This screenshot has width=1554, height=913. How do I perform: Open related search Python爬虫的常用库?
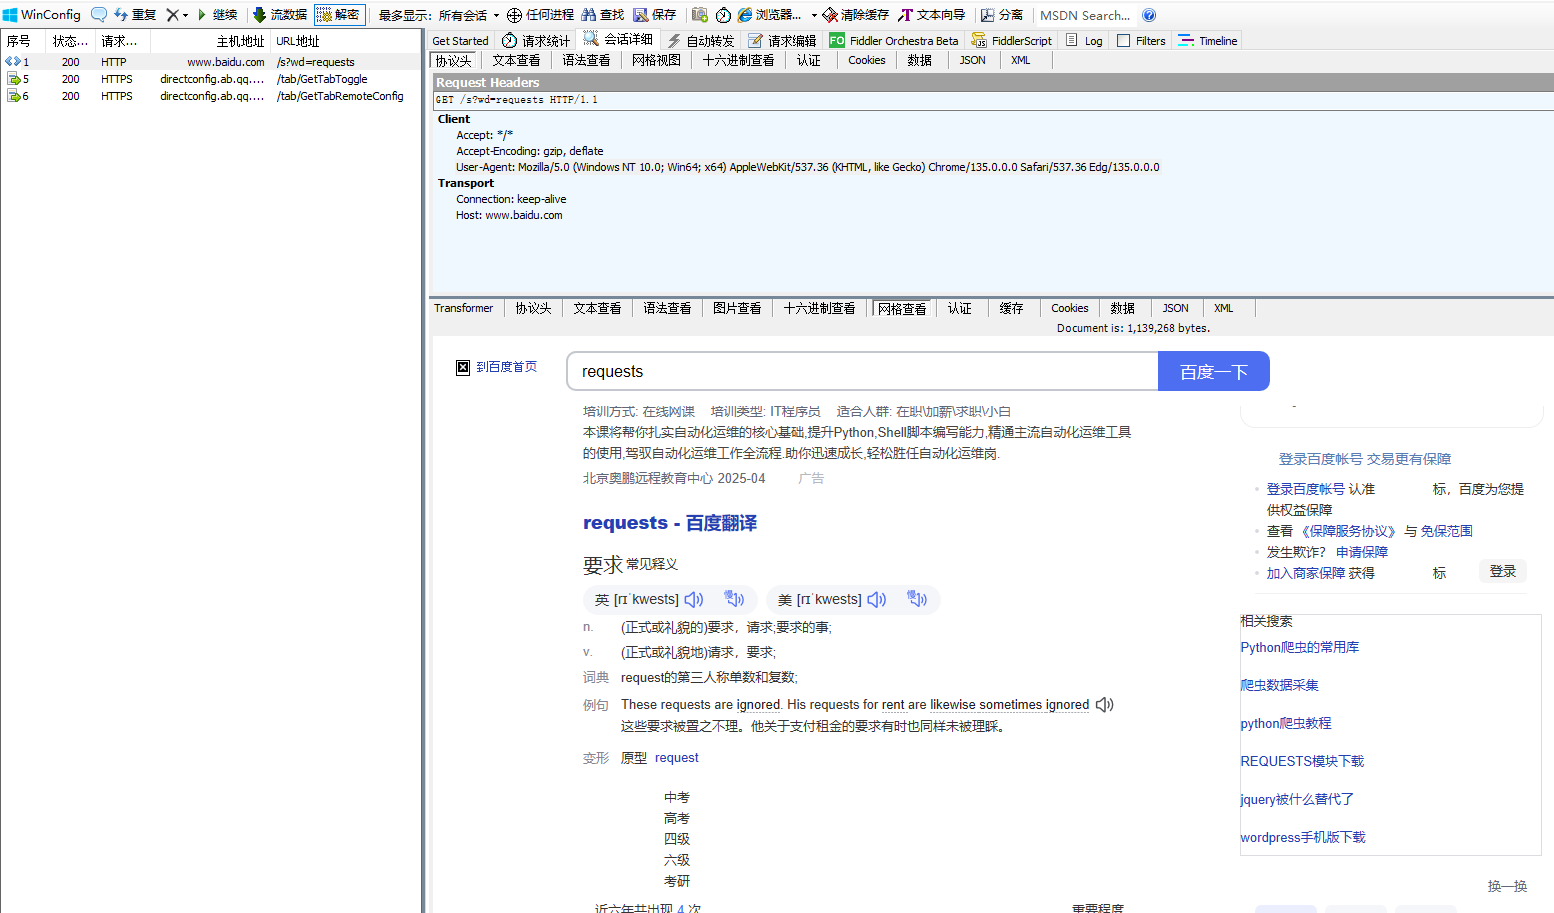(1300, 647)
